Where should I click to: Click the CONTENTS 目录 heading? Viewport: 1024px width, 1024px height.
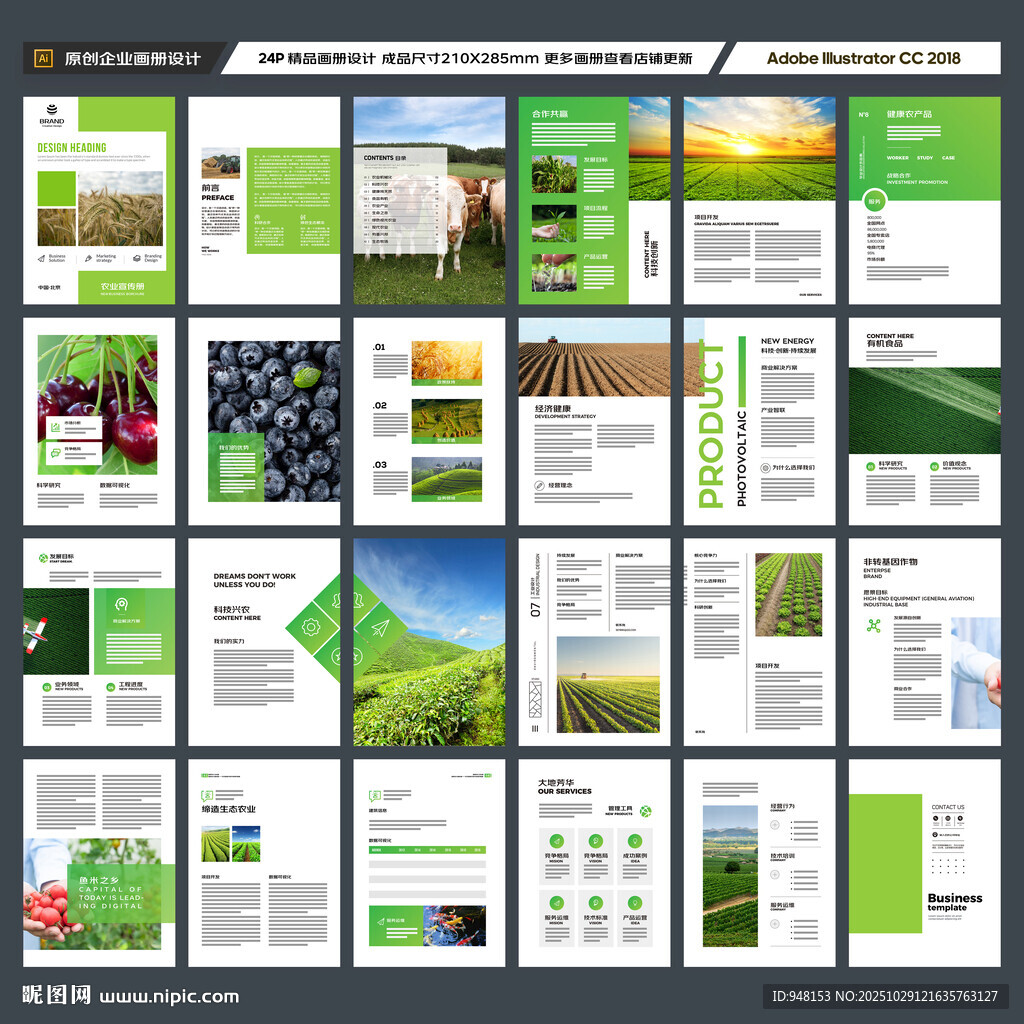pyautogui.click(x=385, y=158)
